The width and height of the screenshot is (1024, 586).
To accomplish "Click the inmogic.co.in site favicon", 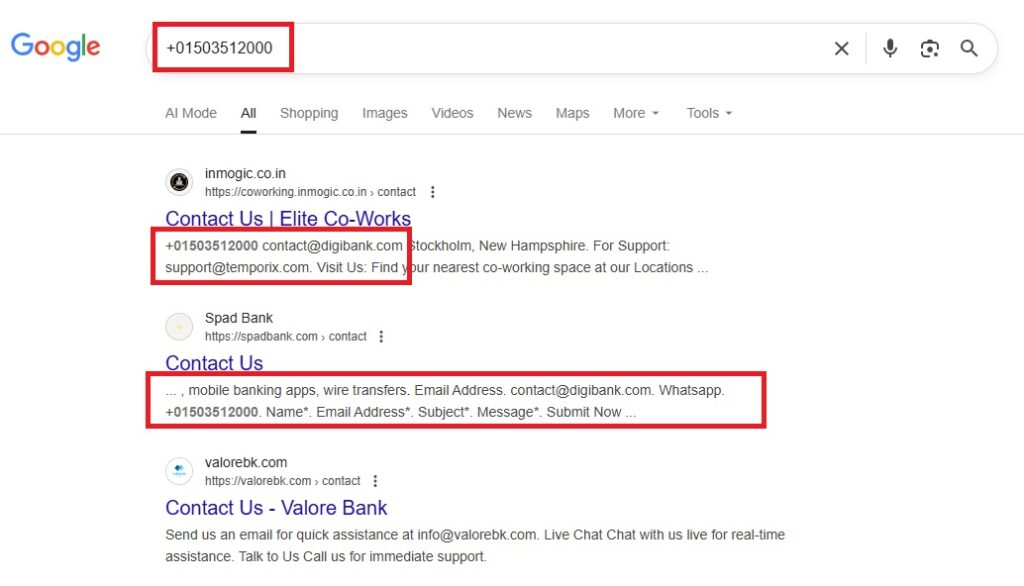I will click(179, 182).
